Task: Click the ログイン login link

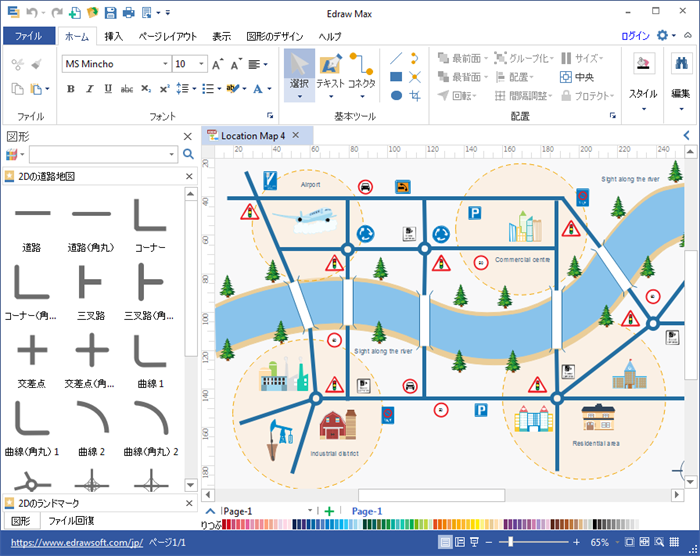Action: coord(635,36)
